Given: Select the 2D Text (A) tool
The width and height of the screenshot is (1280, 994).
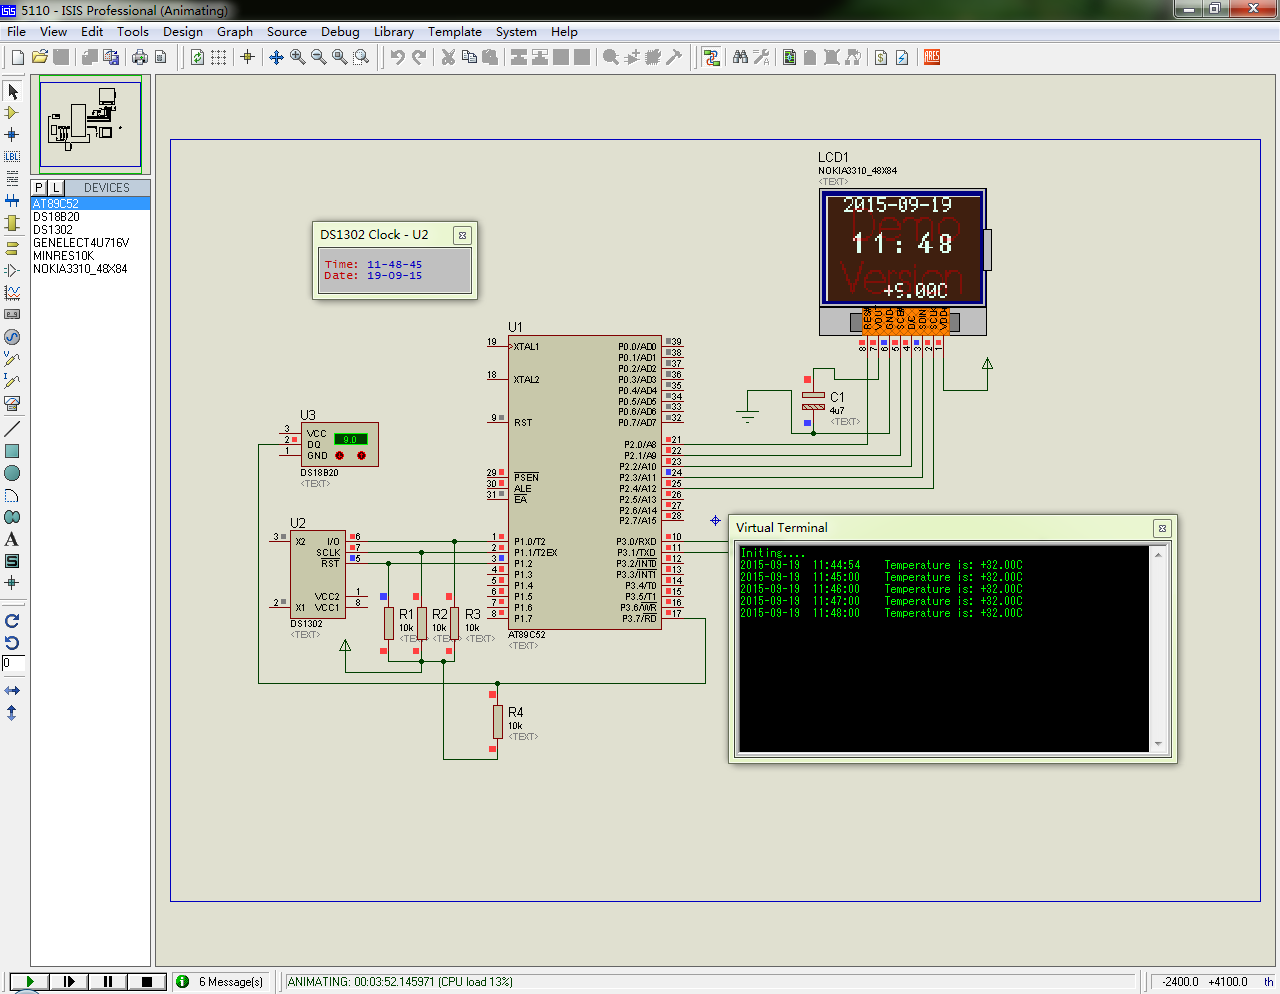Looking at the screenshot, I should [12, 539].
